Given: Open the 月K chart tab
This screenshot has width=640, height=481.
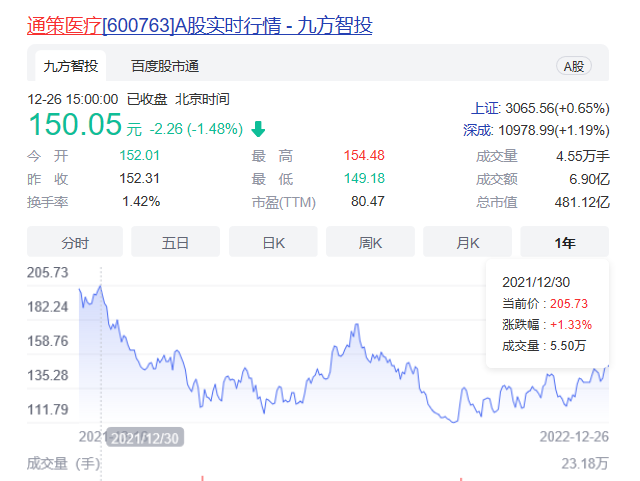Looking at the screenshot, I should pyautogui.click(x=467, y=243).
